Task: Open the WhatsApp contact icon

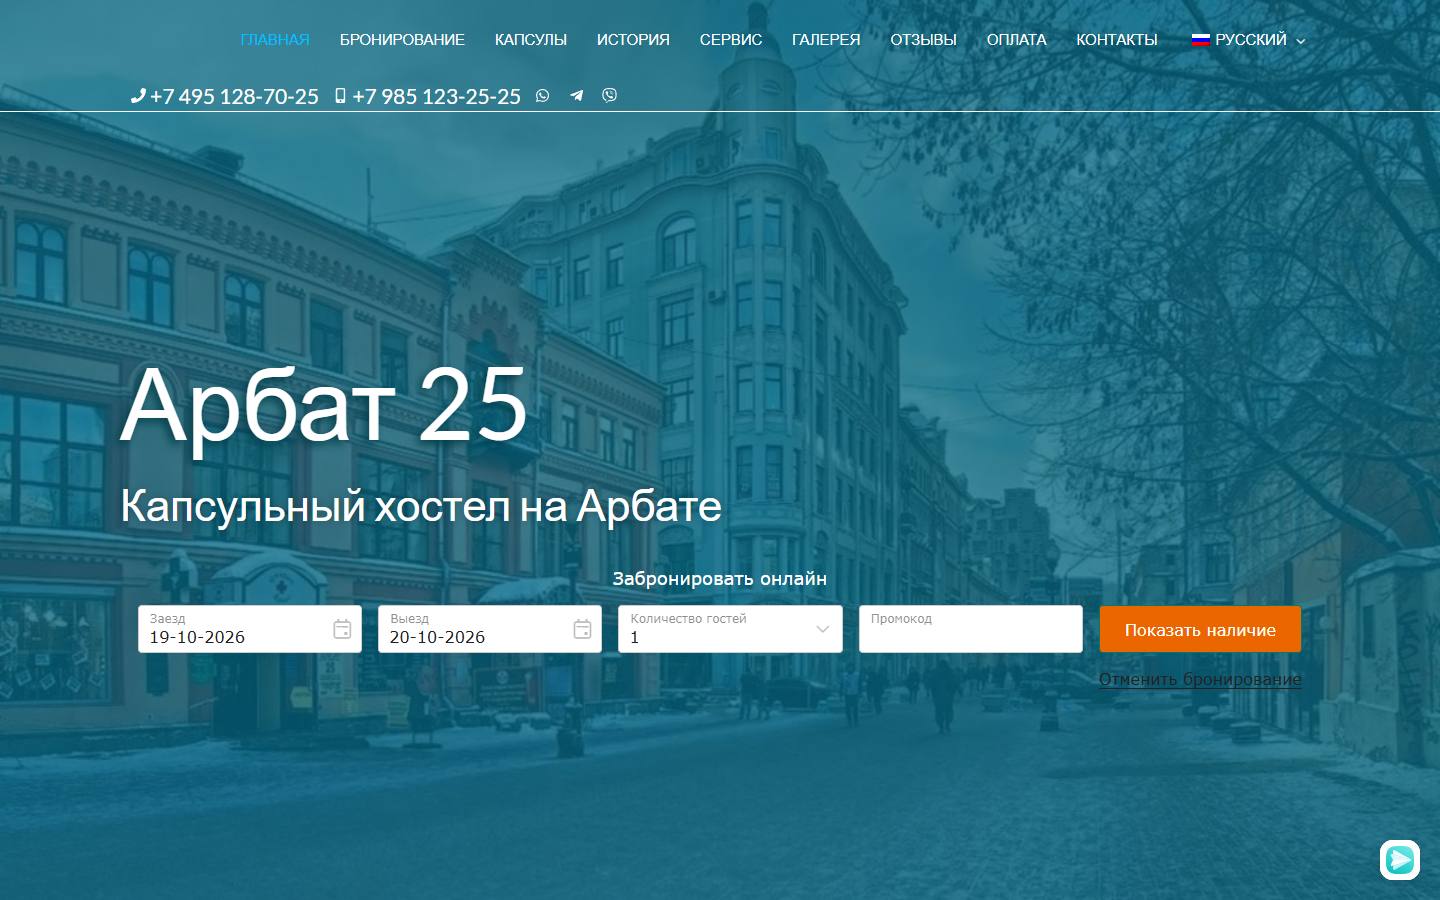Action: tap(542, 96)
